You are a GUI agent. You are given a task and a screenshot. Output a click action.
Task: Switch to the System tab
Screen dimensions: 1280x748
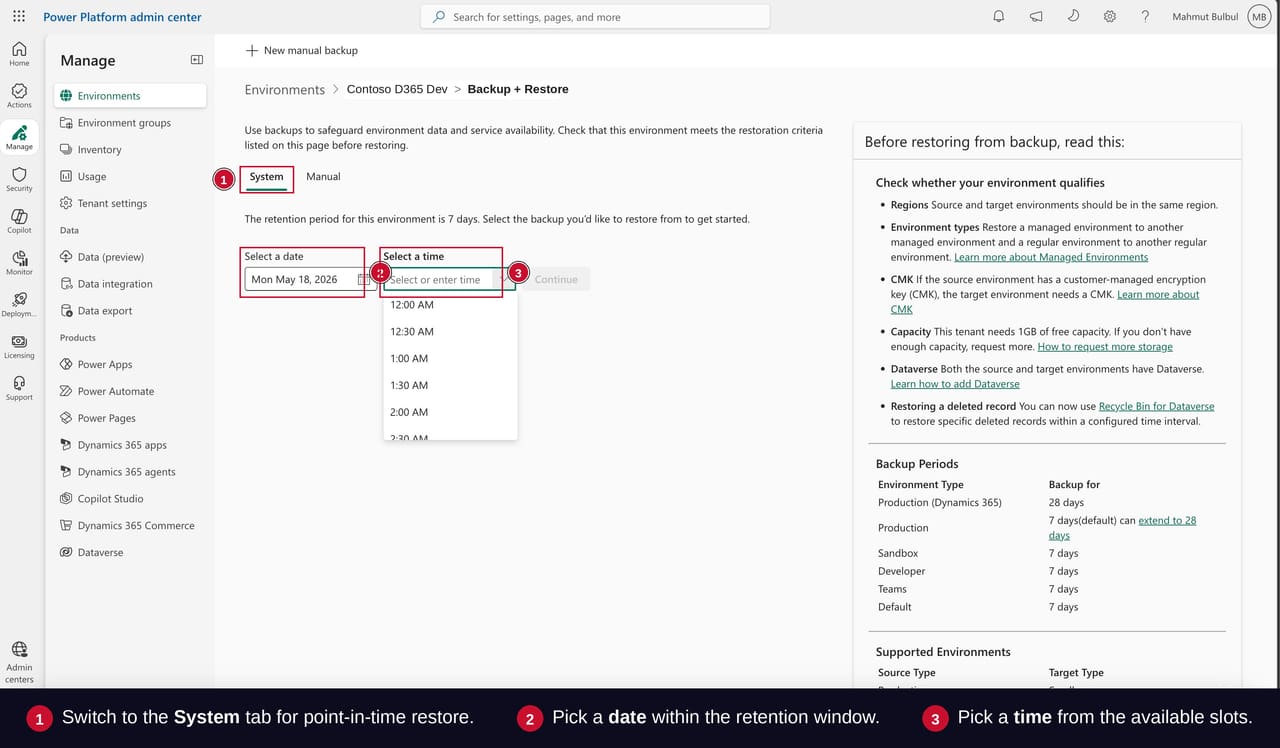[266, 177]
